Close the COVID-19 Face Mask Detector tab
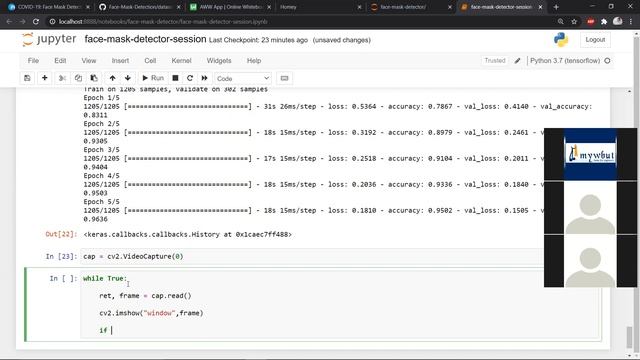Viewport: 640px width, 360px height. [88, 7]
